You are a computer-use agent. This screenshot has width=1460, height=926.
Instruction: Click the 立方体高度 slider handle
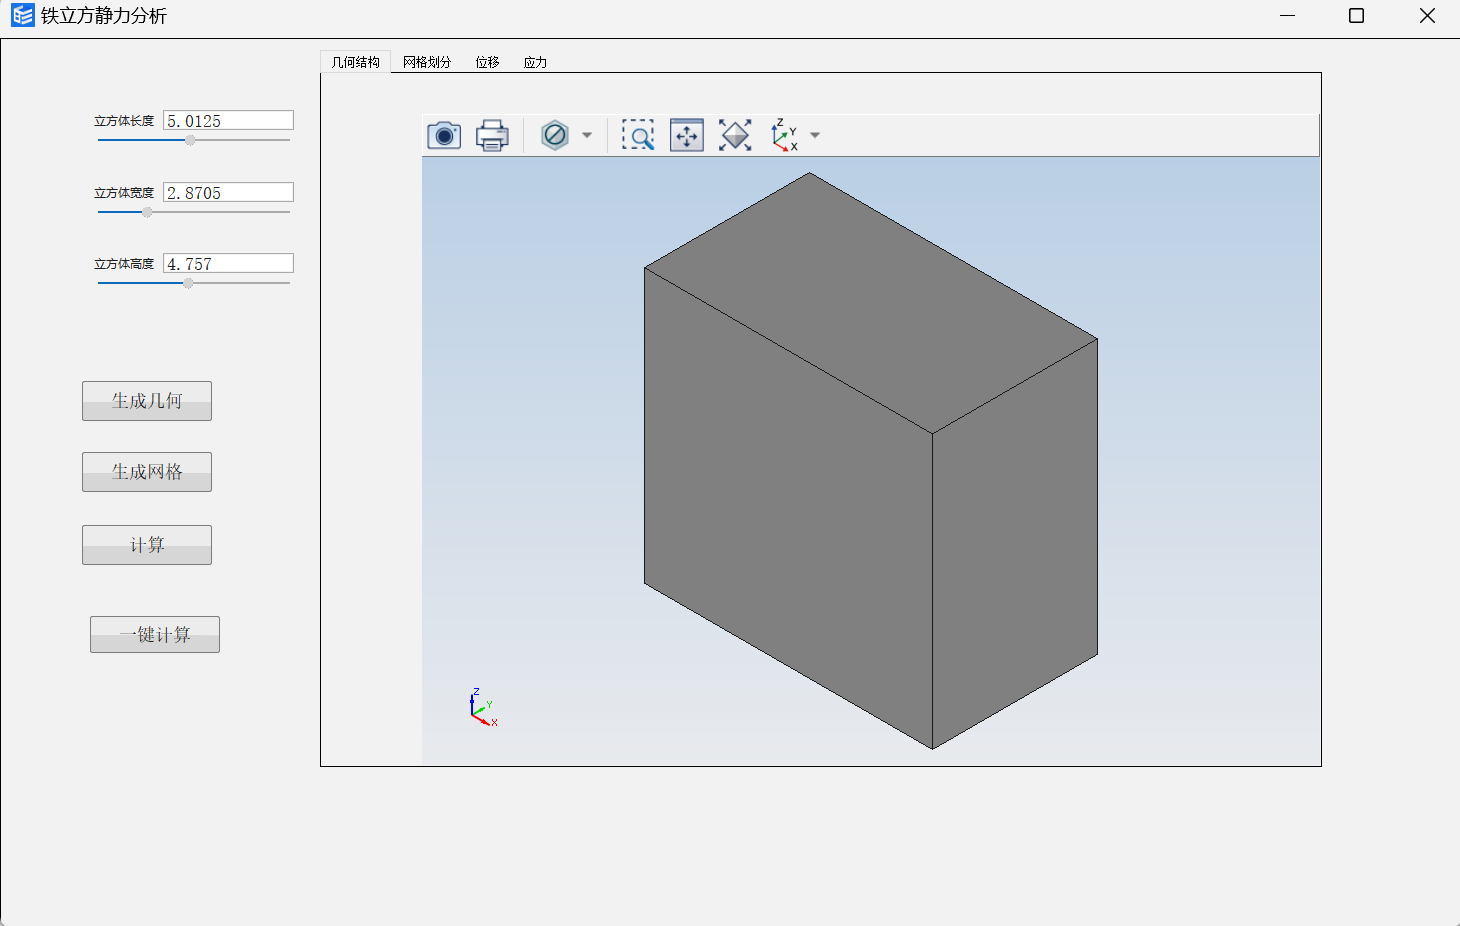[188, 283]
